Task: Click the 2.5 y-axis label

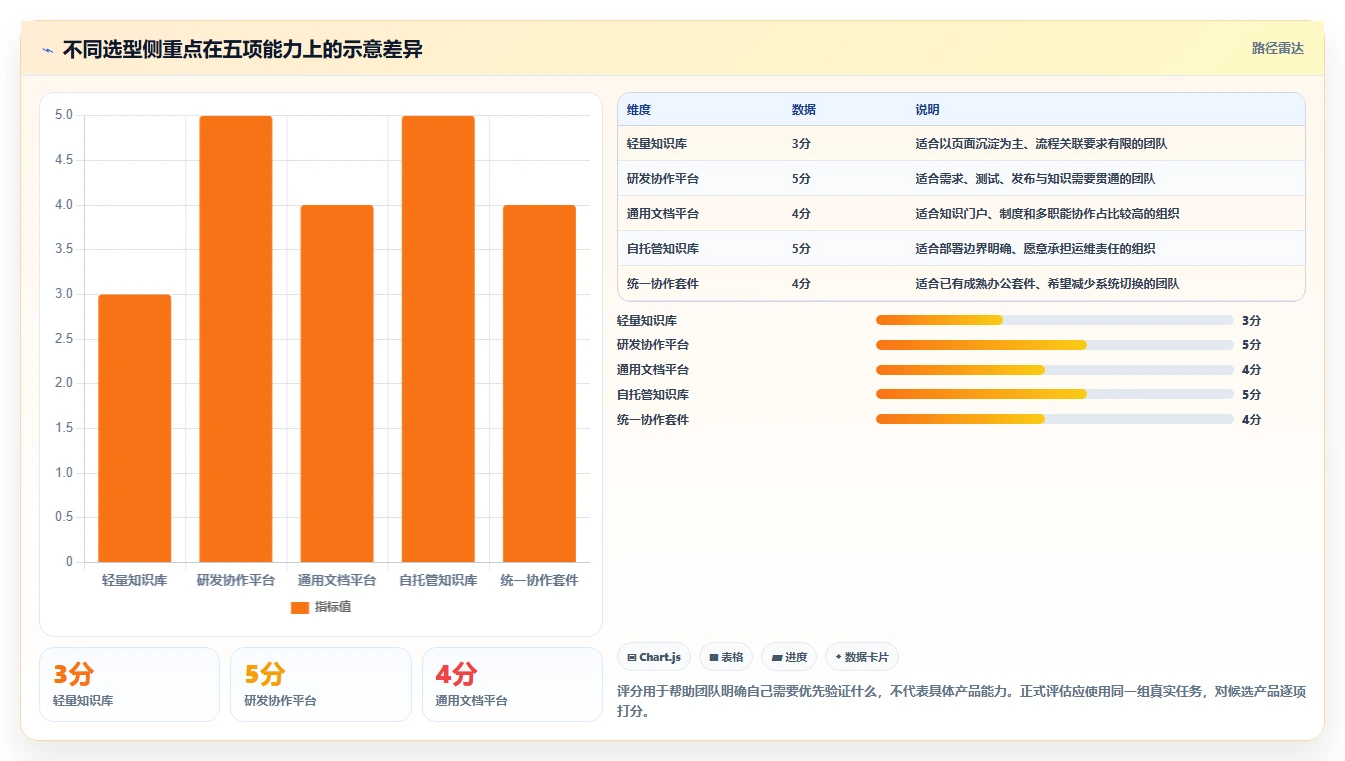Action: point(64,339)
